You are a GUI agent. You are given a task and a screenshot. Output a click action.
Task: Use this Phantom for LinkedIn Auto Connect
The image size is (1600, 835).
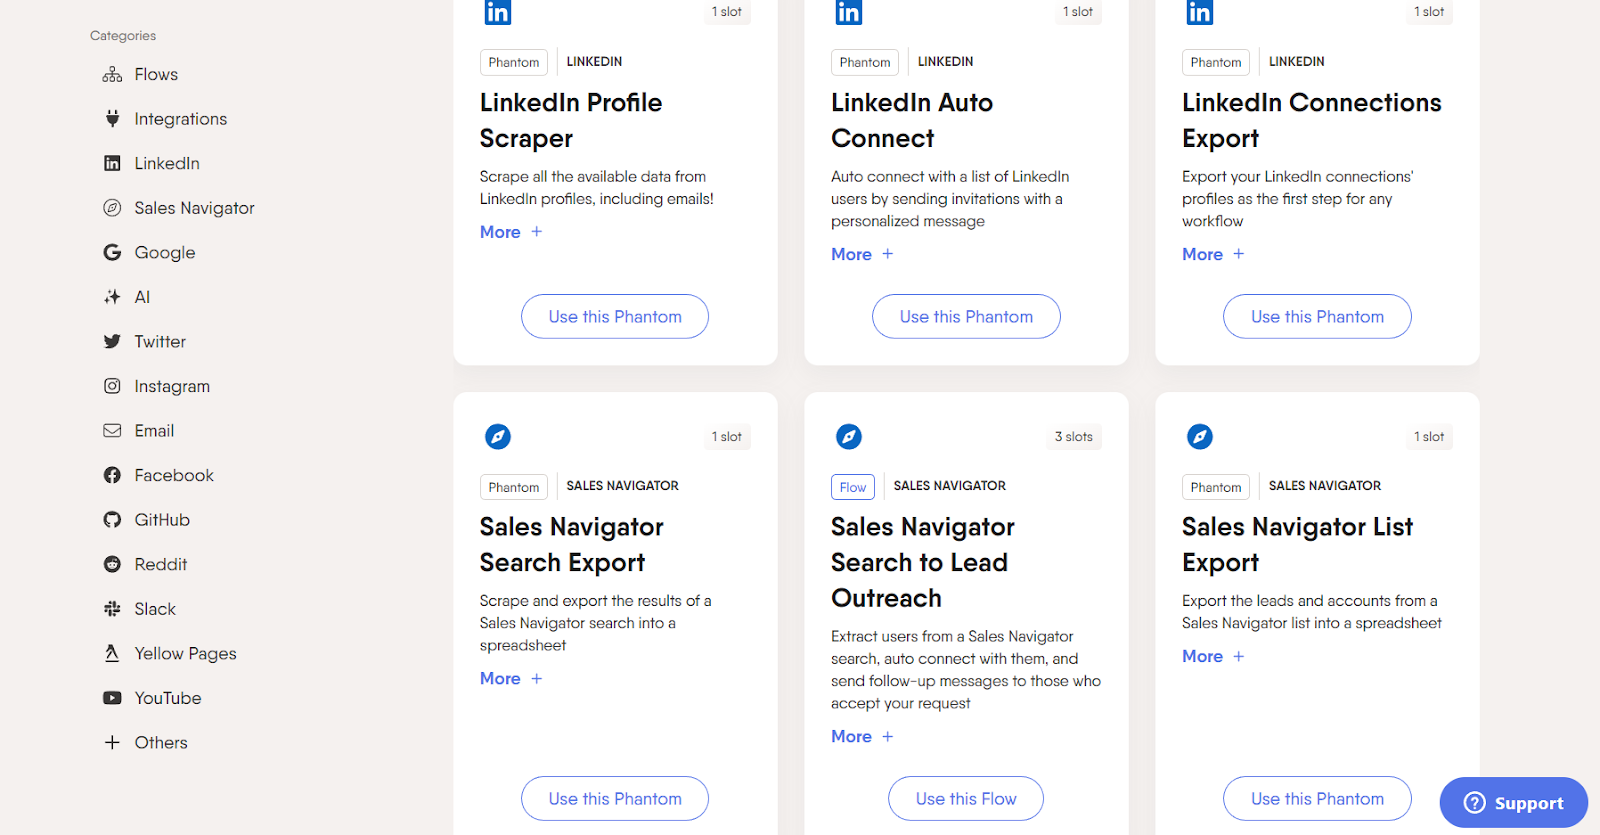coord(966,317)
